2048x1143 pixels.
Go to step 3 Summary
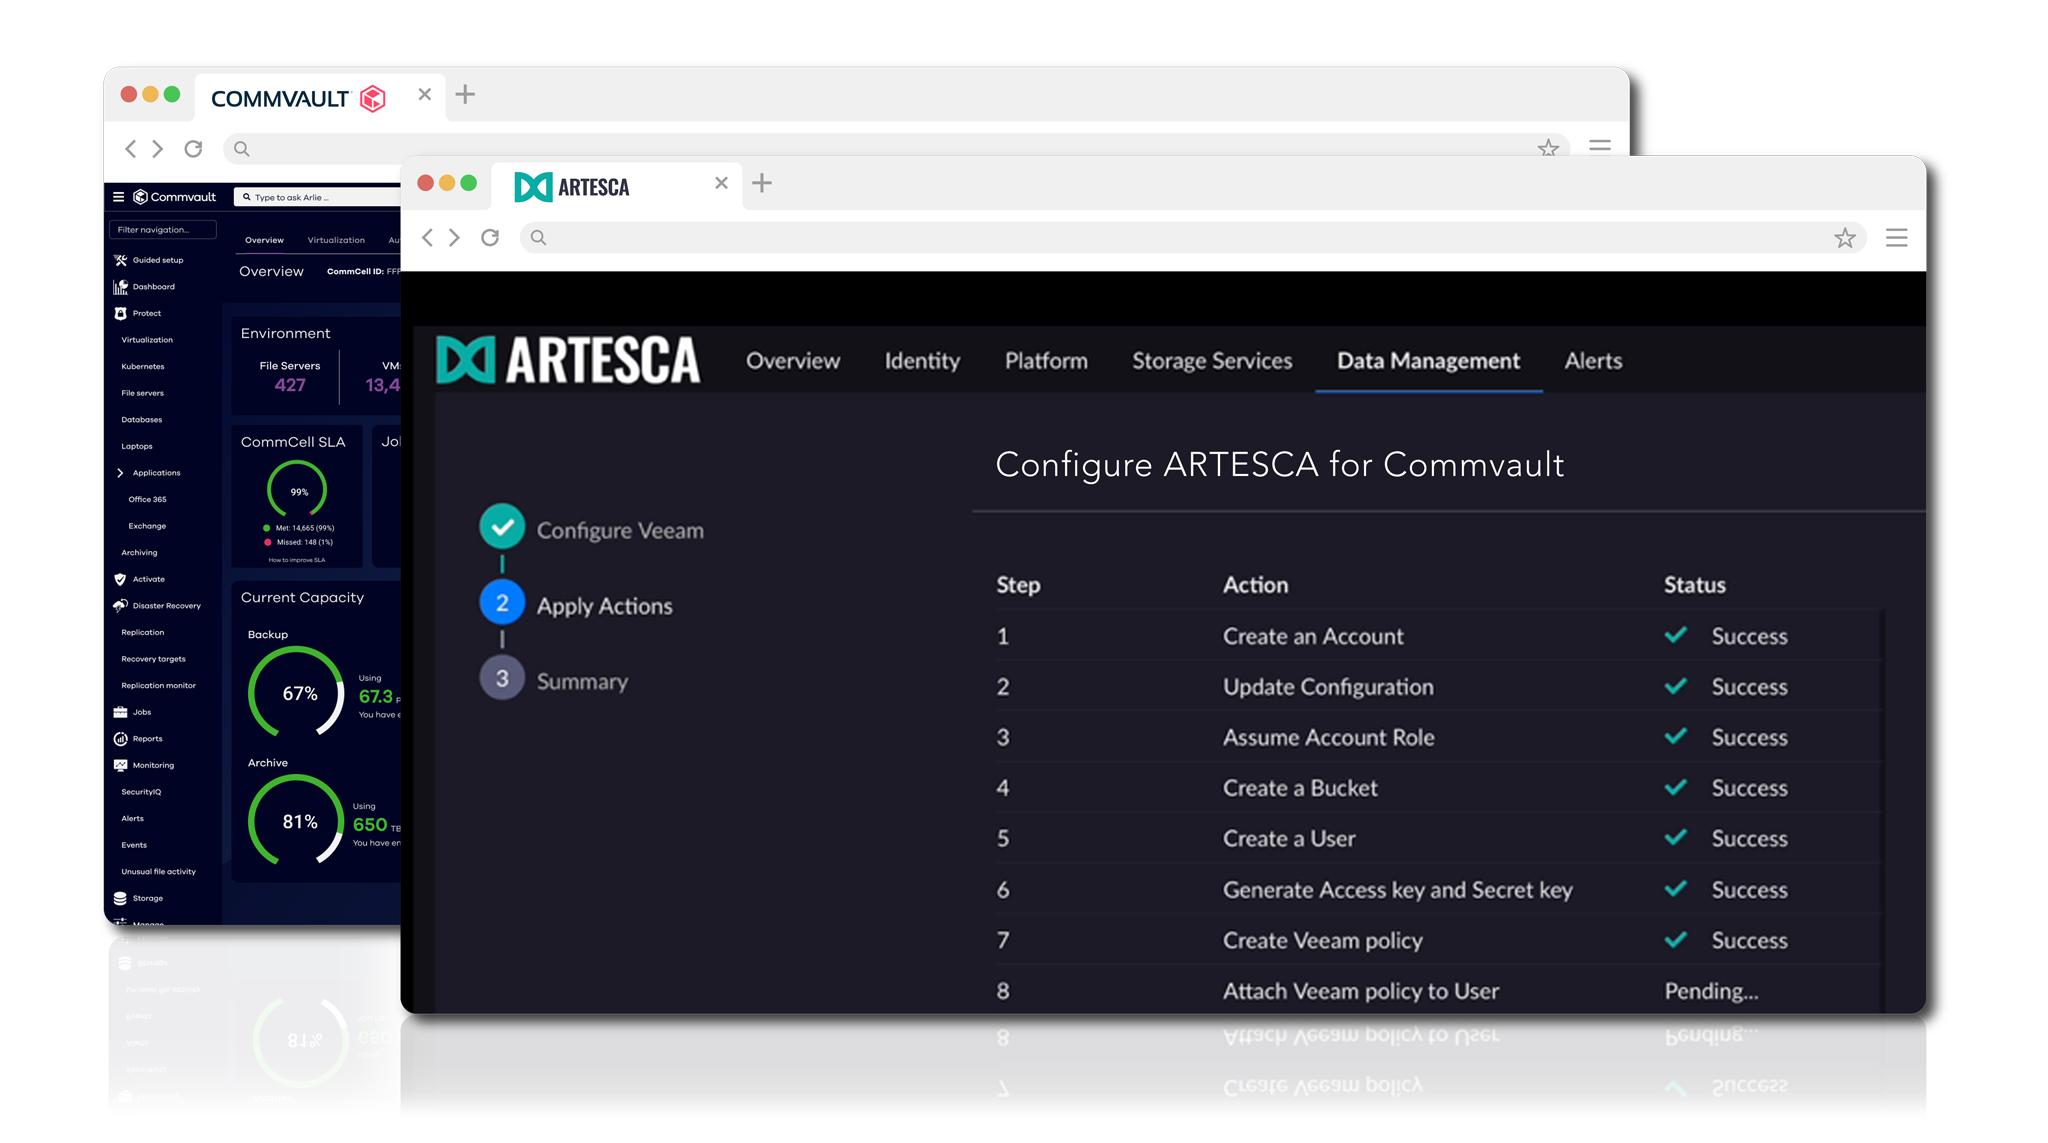(502, 679)
